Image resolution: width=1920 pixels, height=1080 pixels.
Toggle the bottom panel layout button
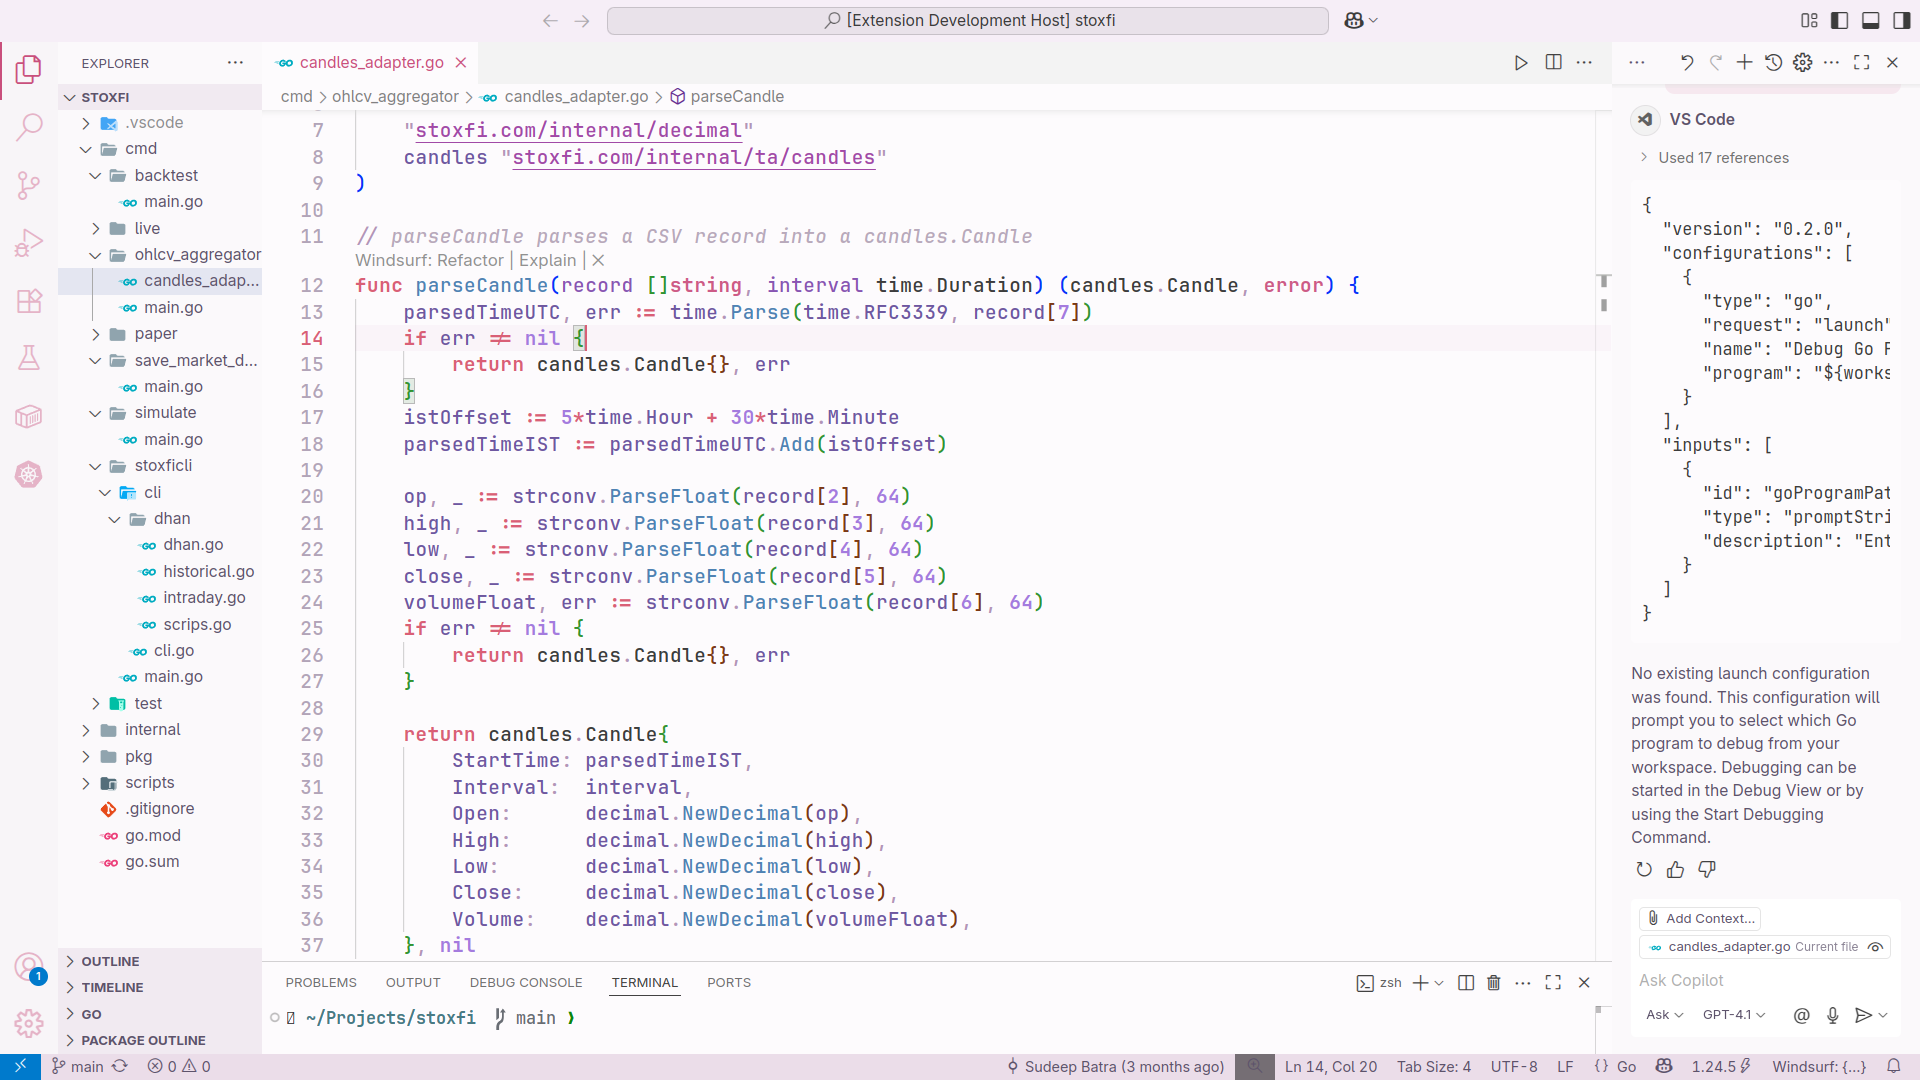pos(1870,20)
